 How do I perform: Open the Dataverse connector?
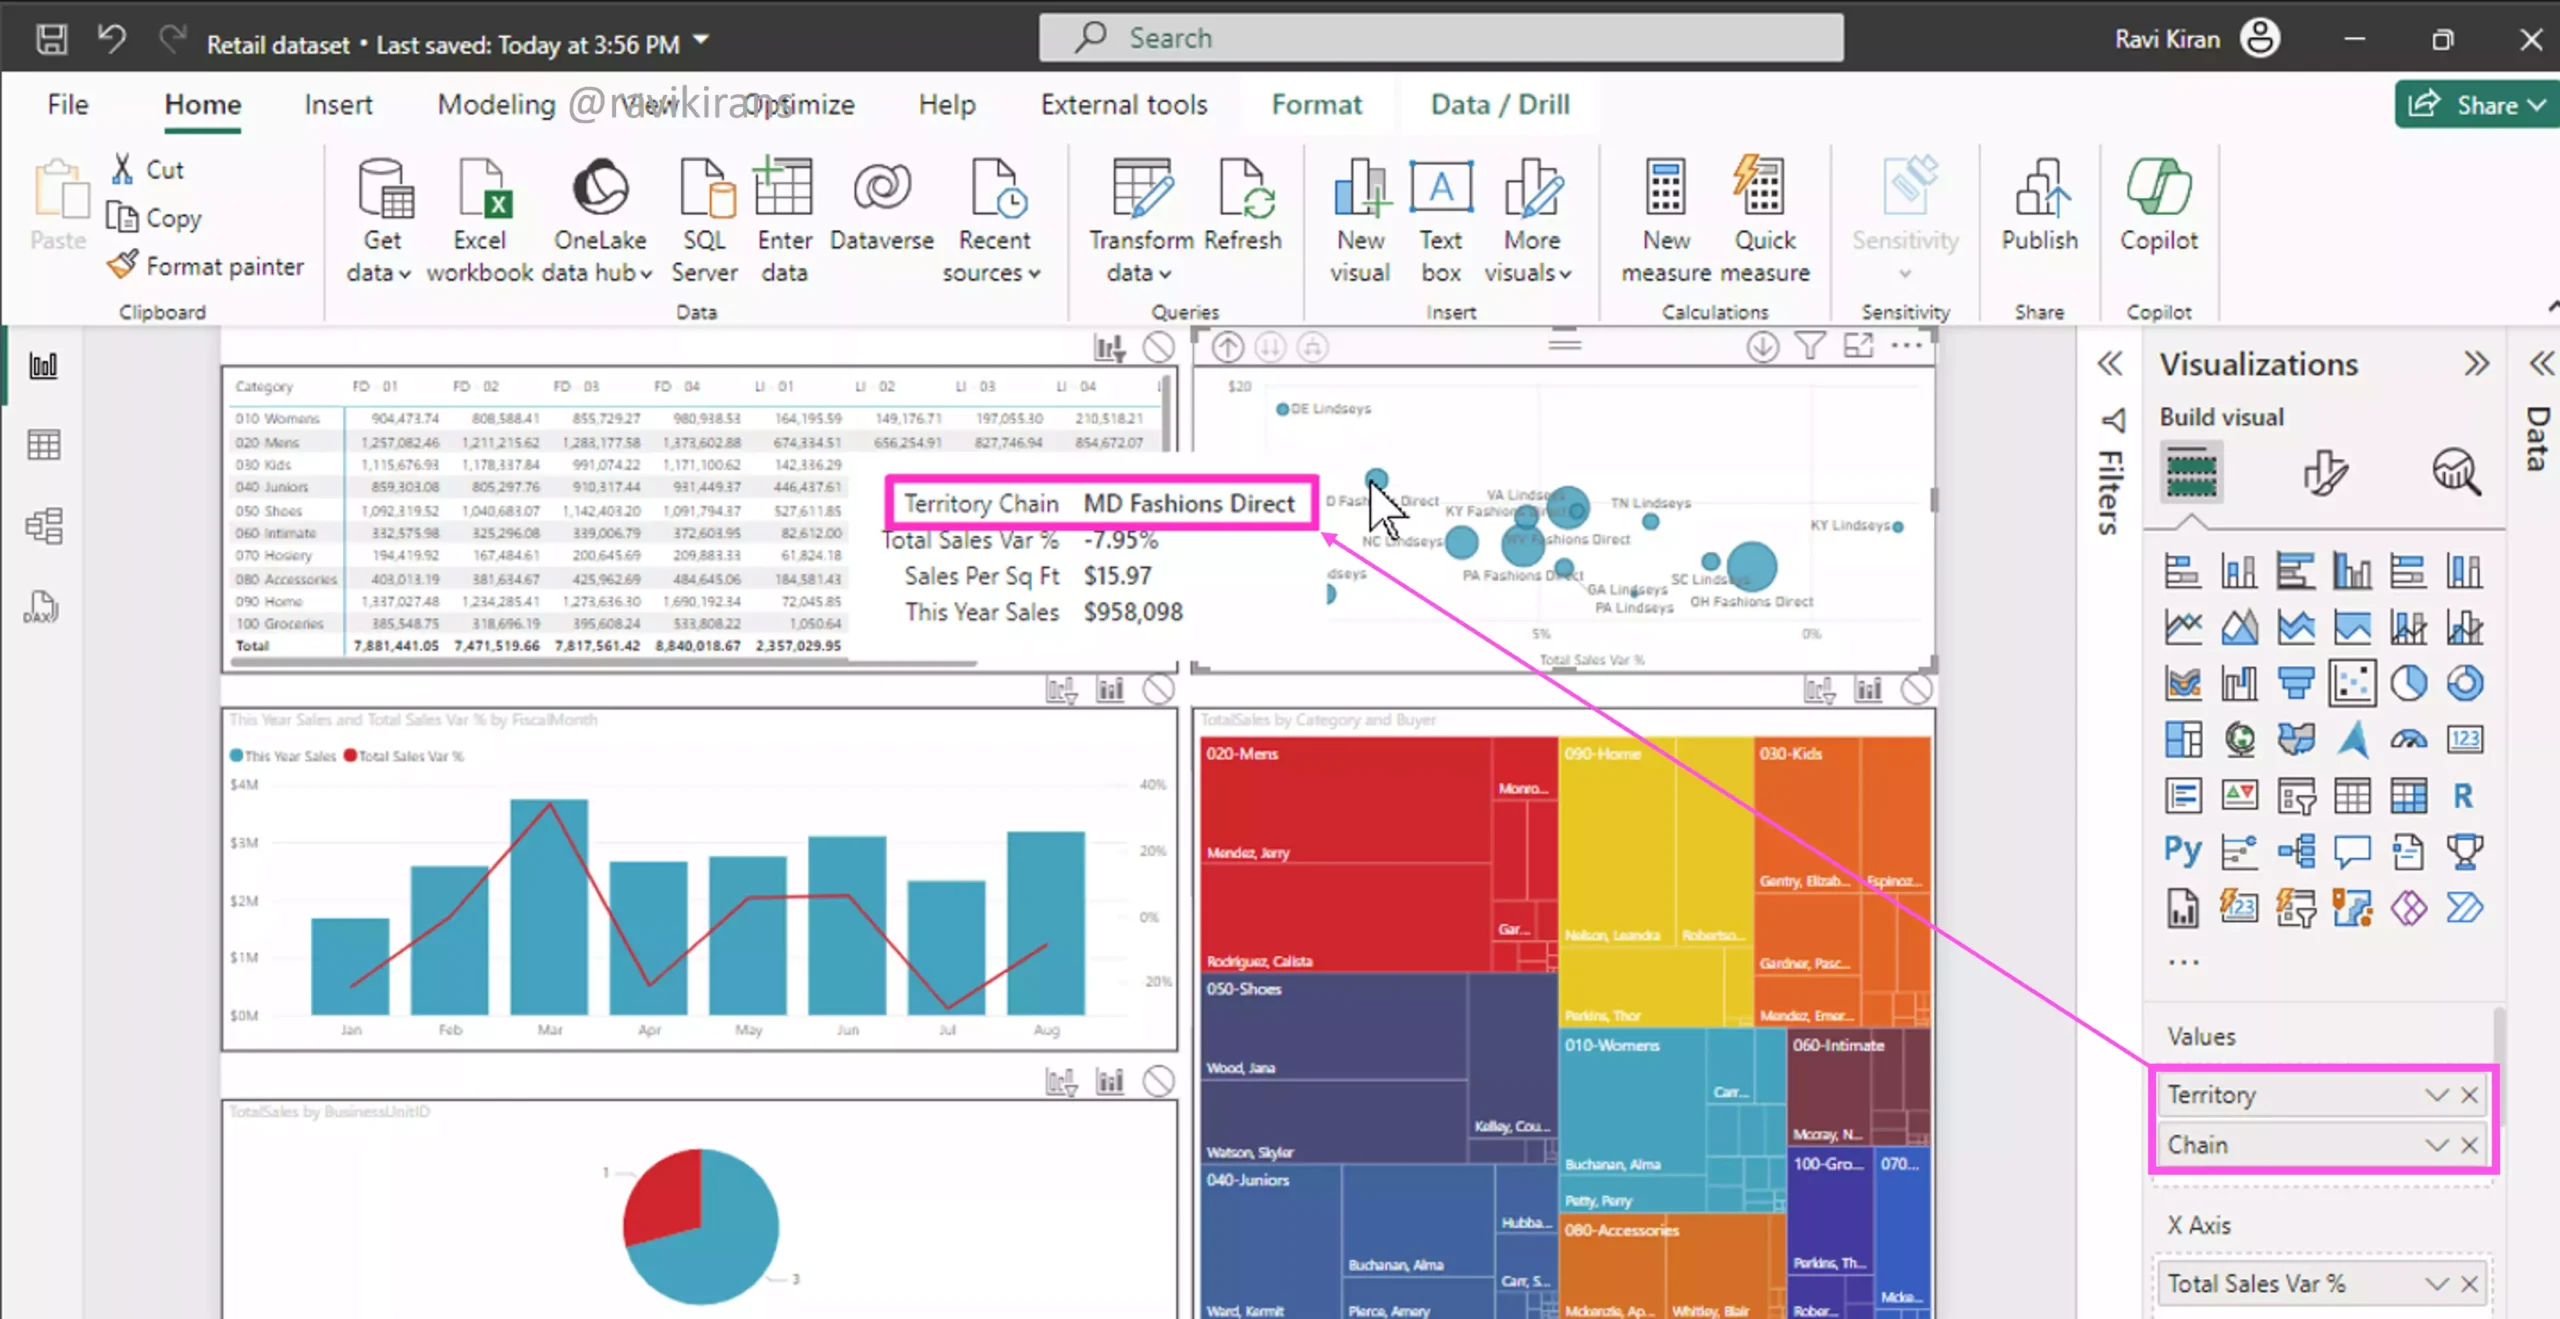coord(881,205)
